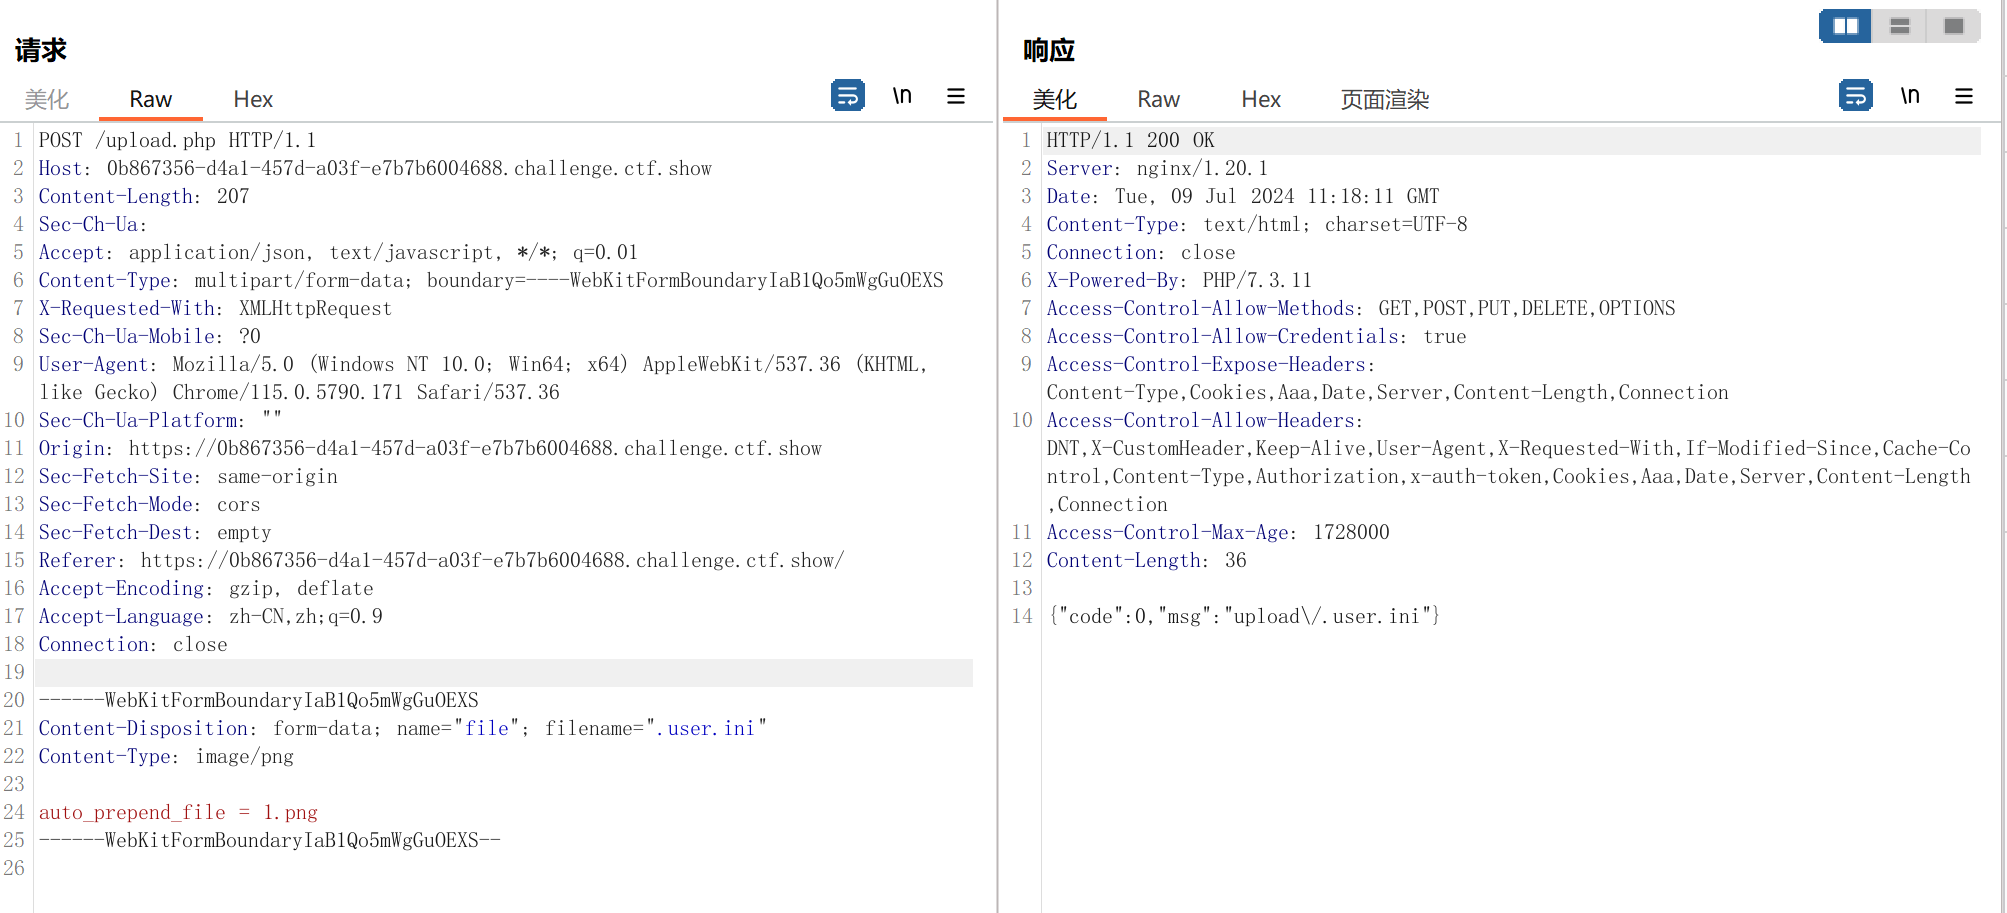This screenshot has width=2007, height=913.
Task: Select the response Raw tab
Action: click(1159, 99)
